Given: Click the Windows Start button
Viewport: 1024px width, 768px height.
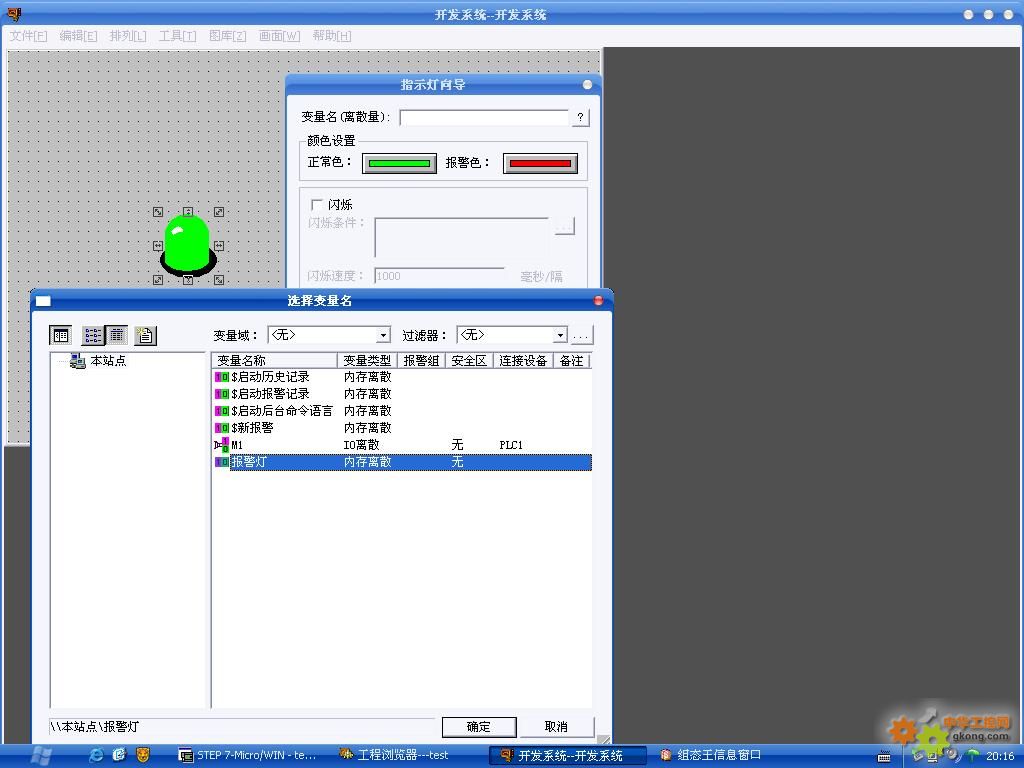Looking at the screenshot, I should tap(42, 755).
